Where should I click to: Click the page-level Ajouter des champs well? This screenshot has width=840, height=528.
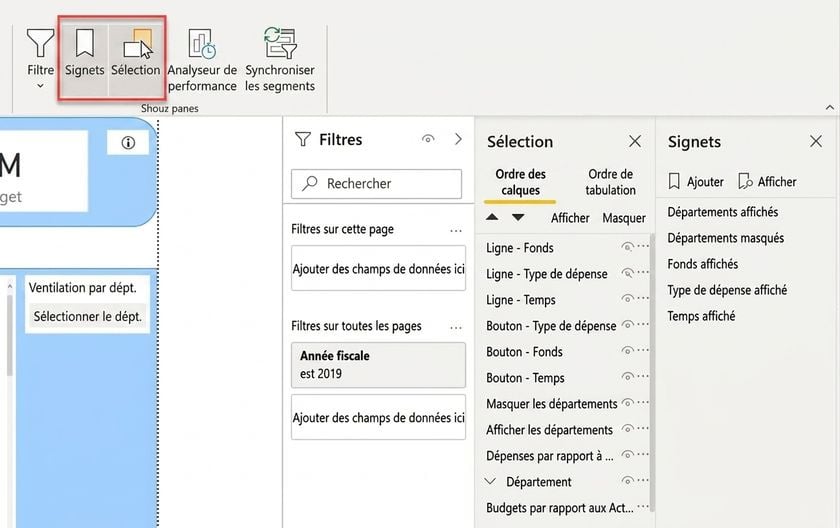click(x=378, y=268)
